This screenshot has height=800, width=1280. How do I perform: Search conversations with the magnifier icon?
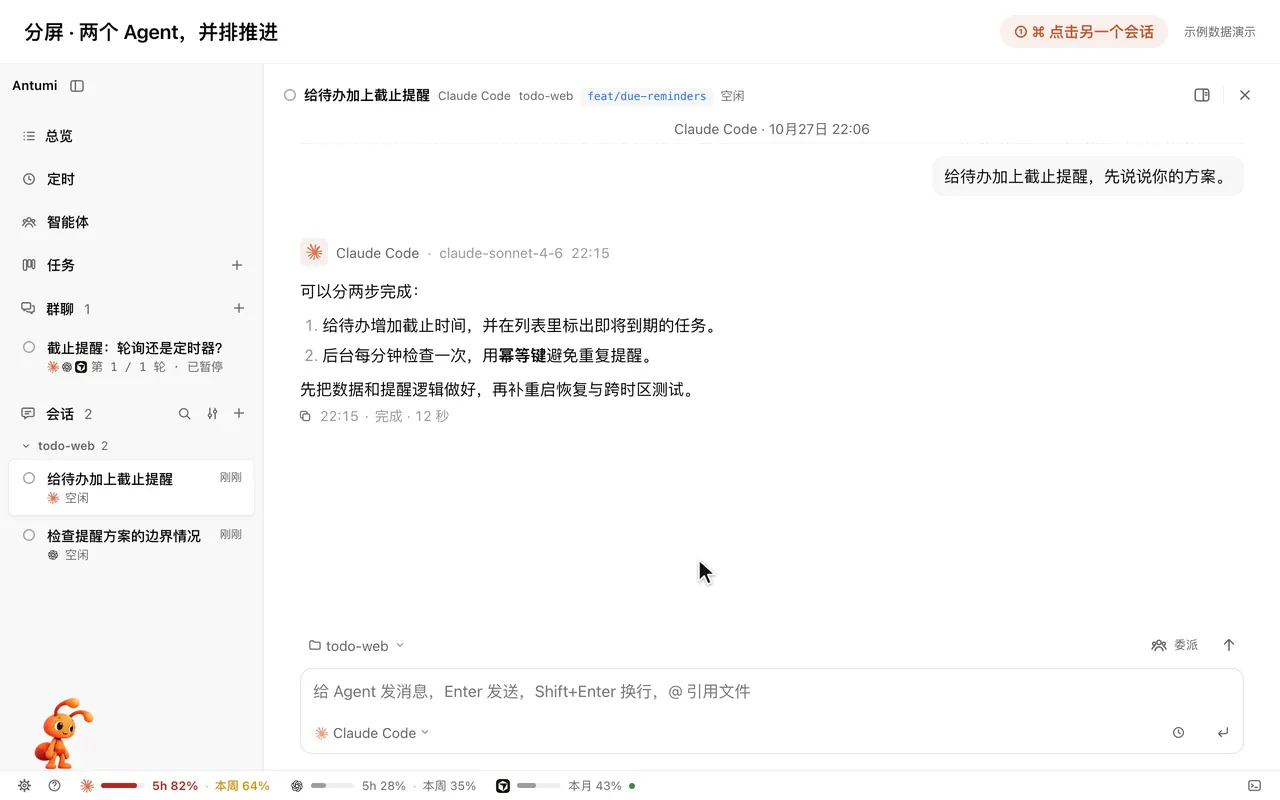point(184,414)
